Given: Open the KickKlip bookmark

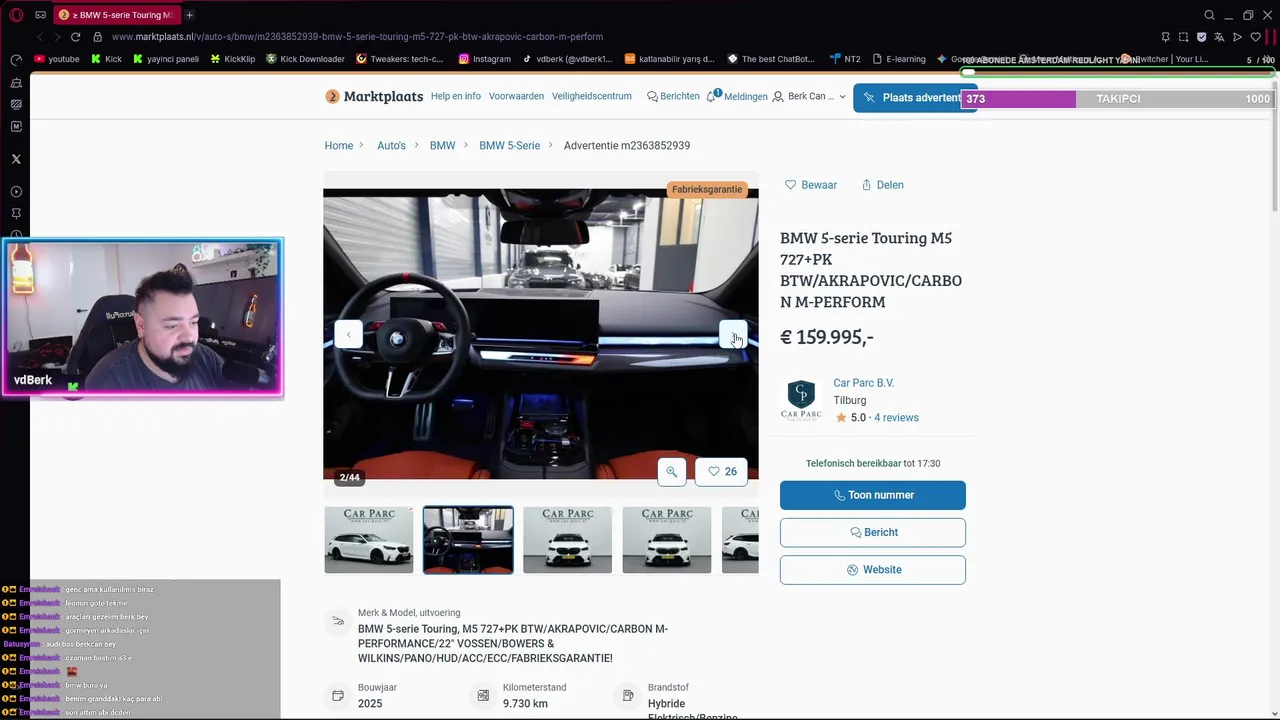Looking at the screenshot, I should [233, 59].
